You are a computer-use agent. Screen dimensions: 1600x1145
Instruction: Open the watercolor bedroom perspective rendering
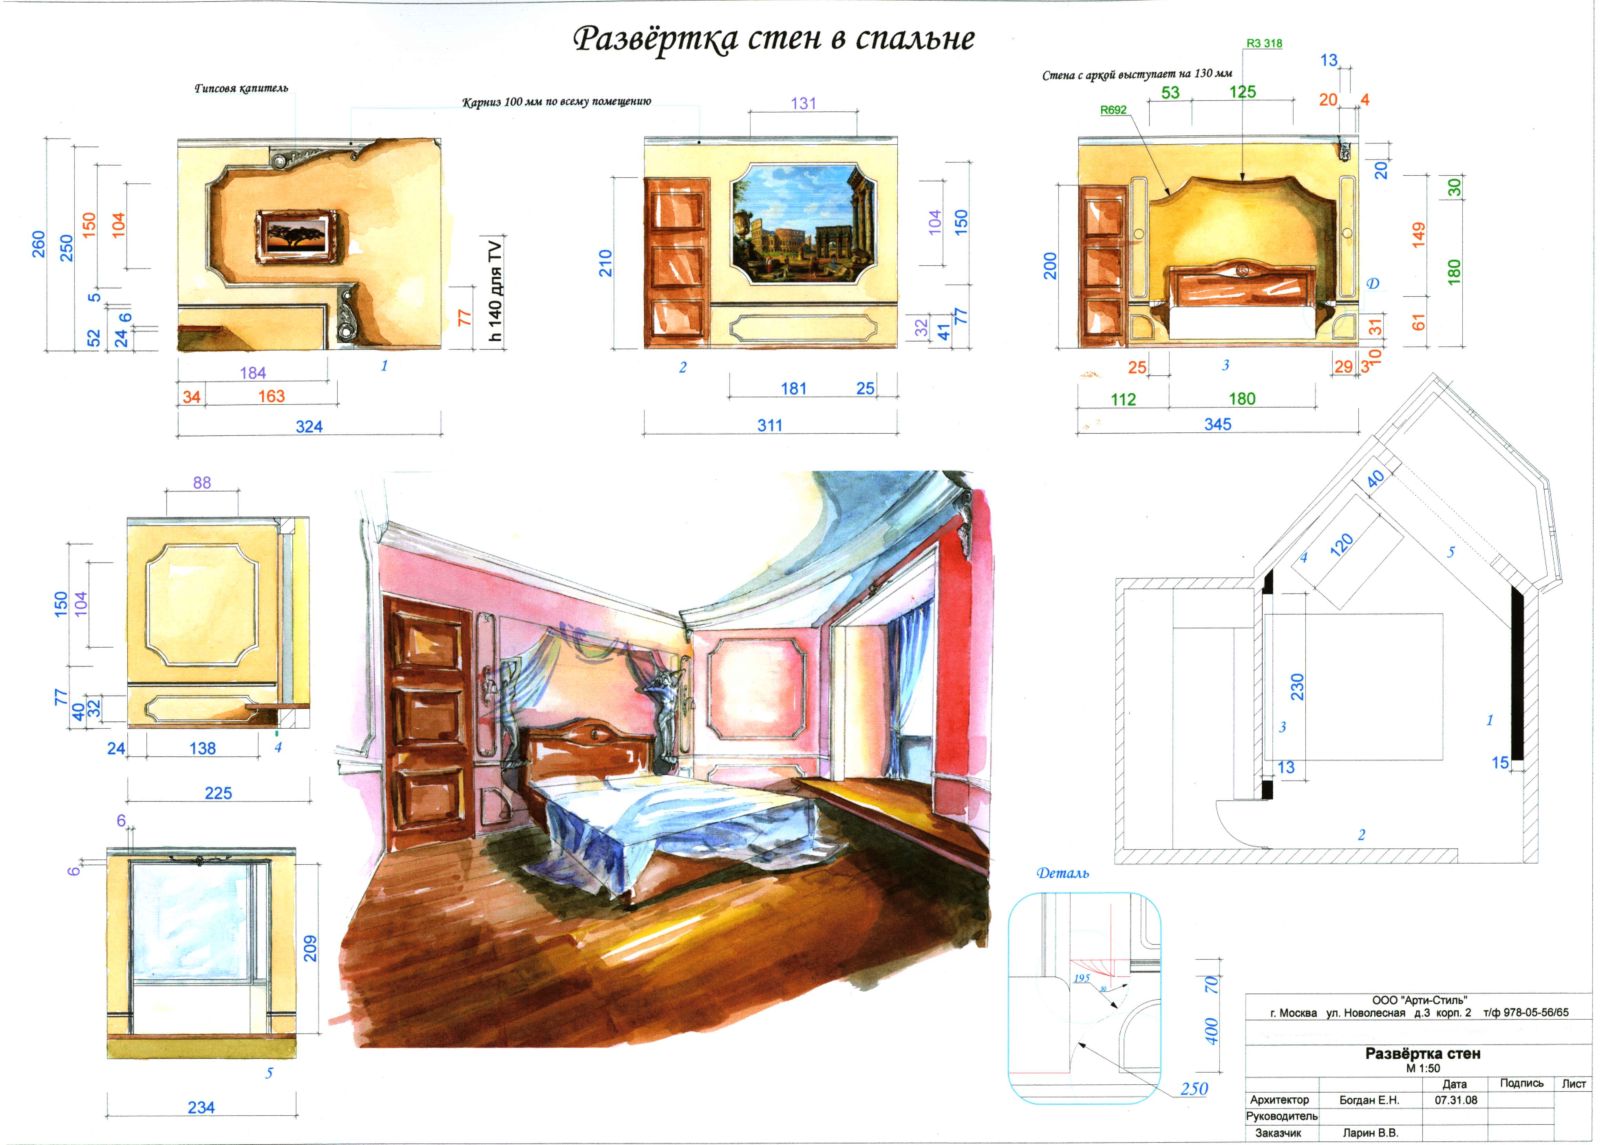(x=665, y=760)
